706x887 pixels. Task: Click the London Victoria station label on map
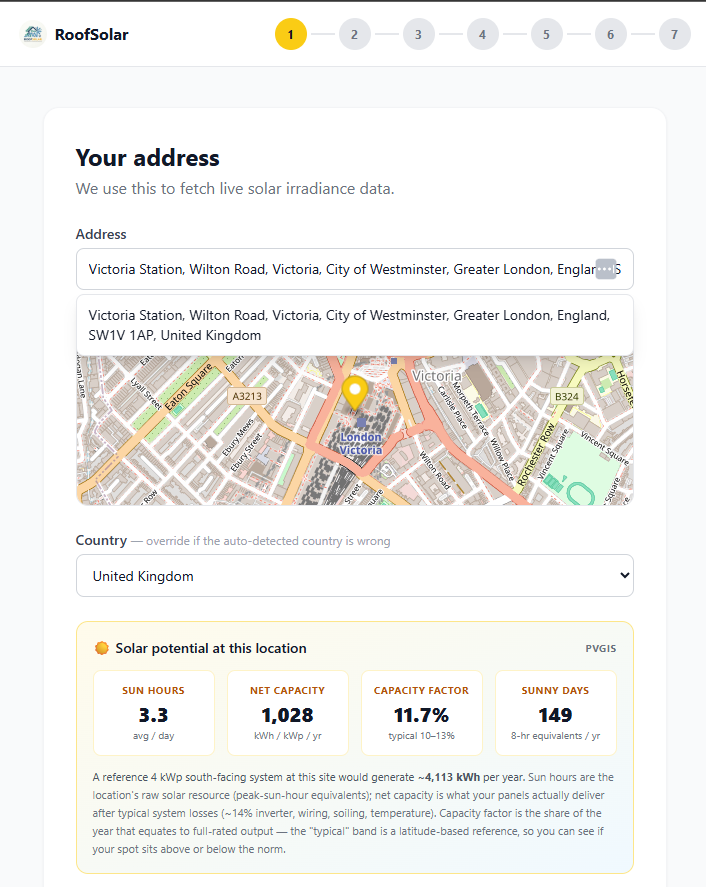361,444
